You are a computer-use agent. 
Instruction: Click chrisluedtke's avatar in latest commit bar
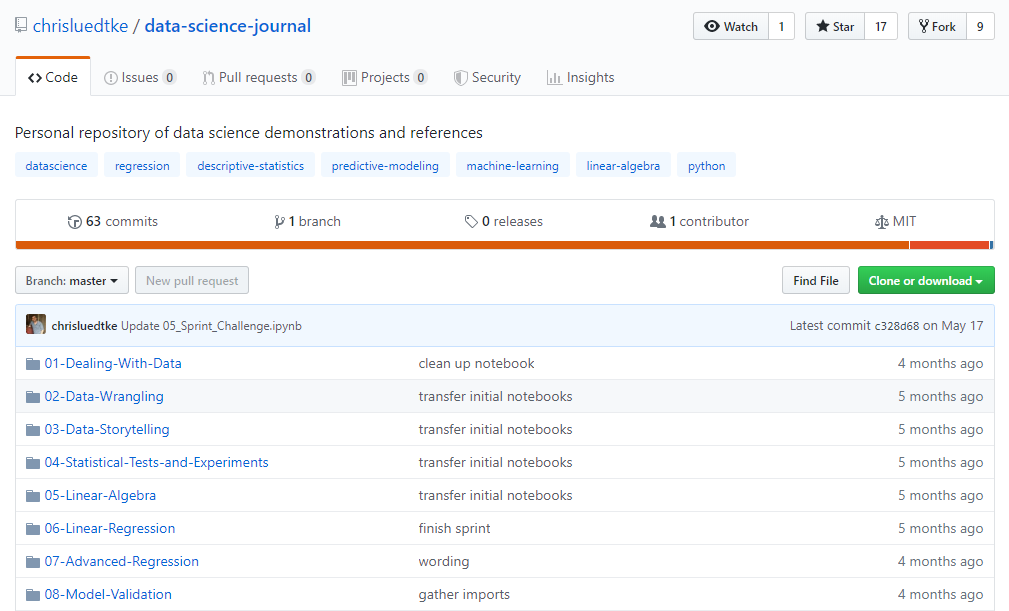(x=36, y=325)
